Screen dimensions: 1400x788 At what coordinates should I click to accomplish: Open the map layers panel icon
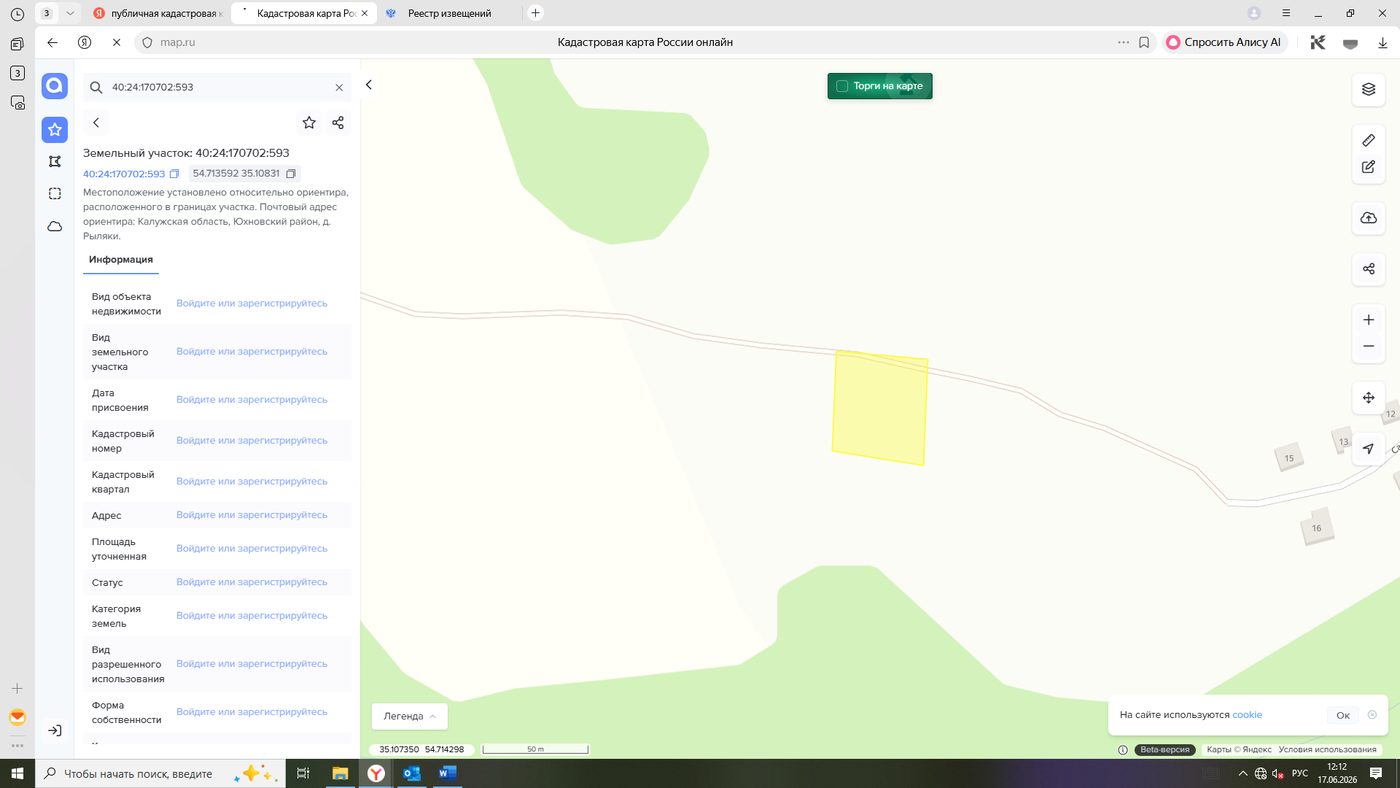[1368, 89]
